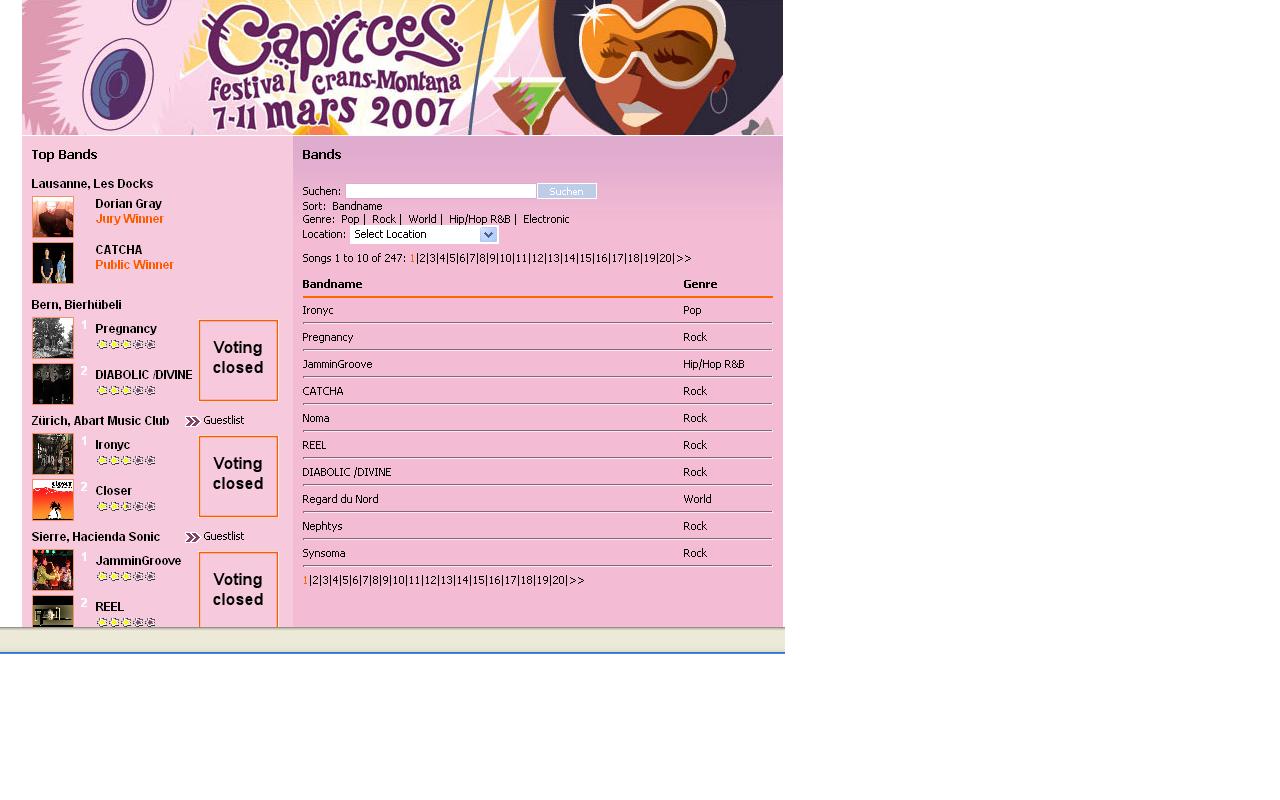Filter bands by Pop genre
The image size is (1280, 800).
coord(350,219)
